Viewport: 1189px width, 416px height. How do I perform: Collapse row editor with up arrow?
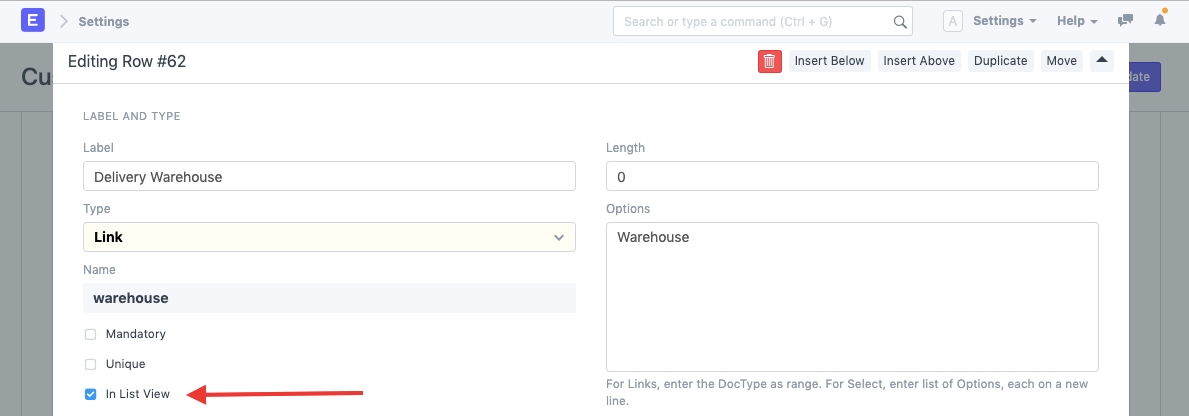(x=1101, y=61)
